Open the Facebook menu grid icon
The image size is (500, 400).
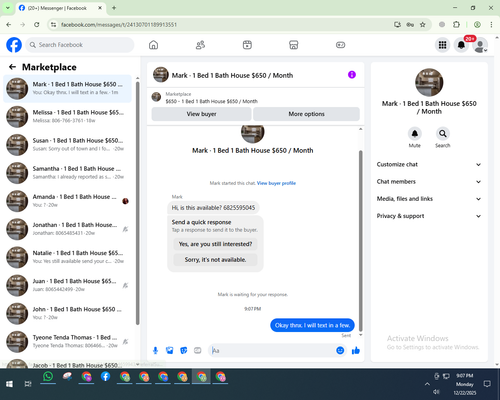click(x=442, y=45)
